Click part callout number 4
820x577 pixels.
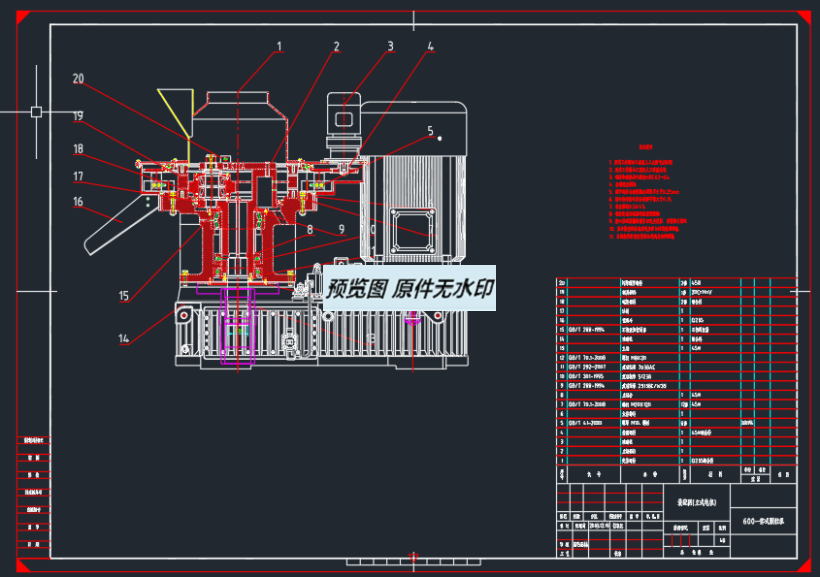[430, 46]
